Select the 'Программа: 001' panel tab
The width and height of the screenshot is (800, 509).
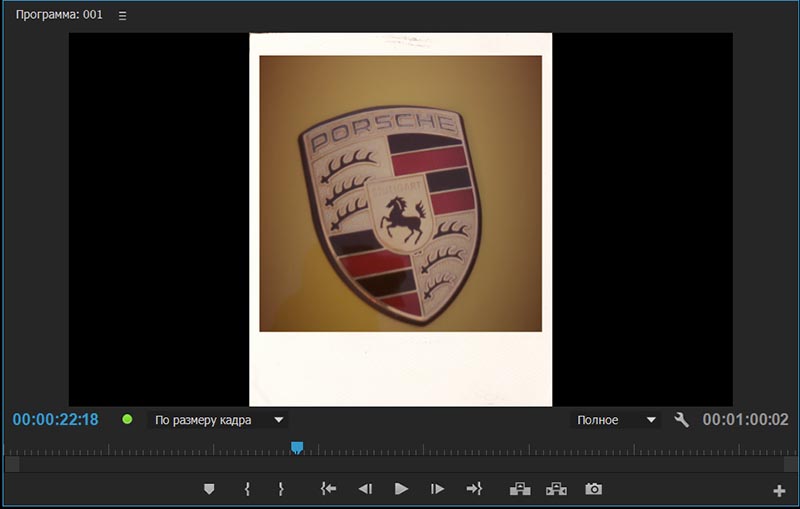pyautogui.click(x=59, y=15)
